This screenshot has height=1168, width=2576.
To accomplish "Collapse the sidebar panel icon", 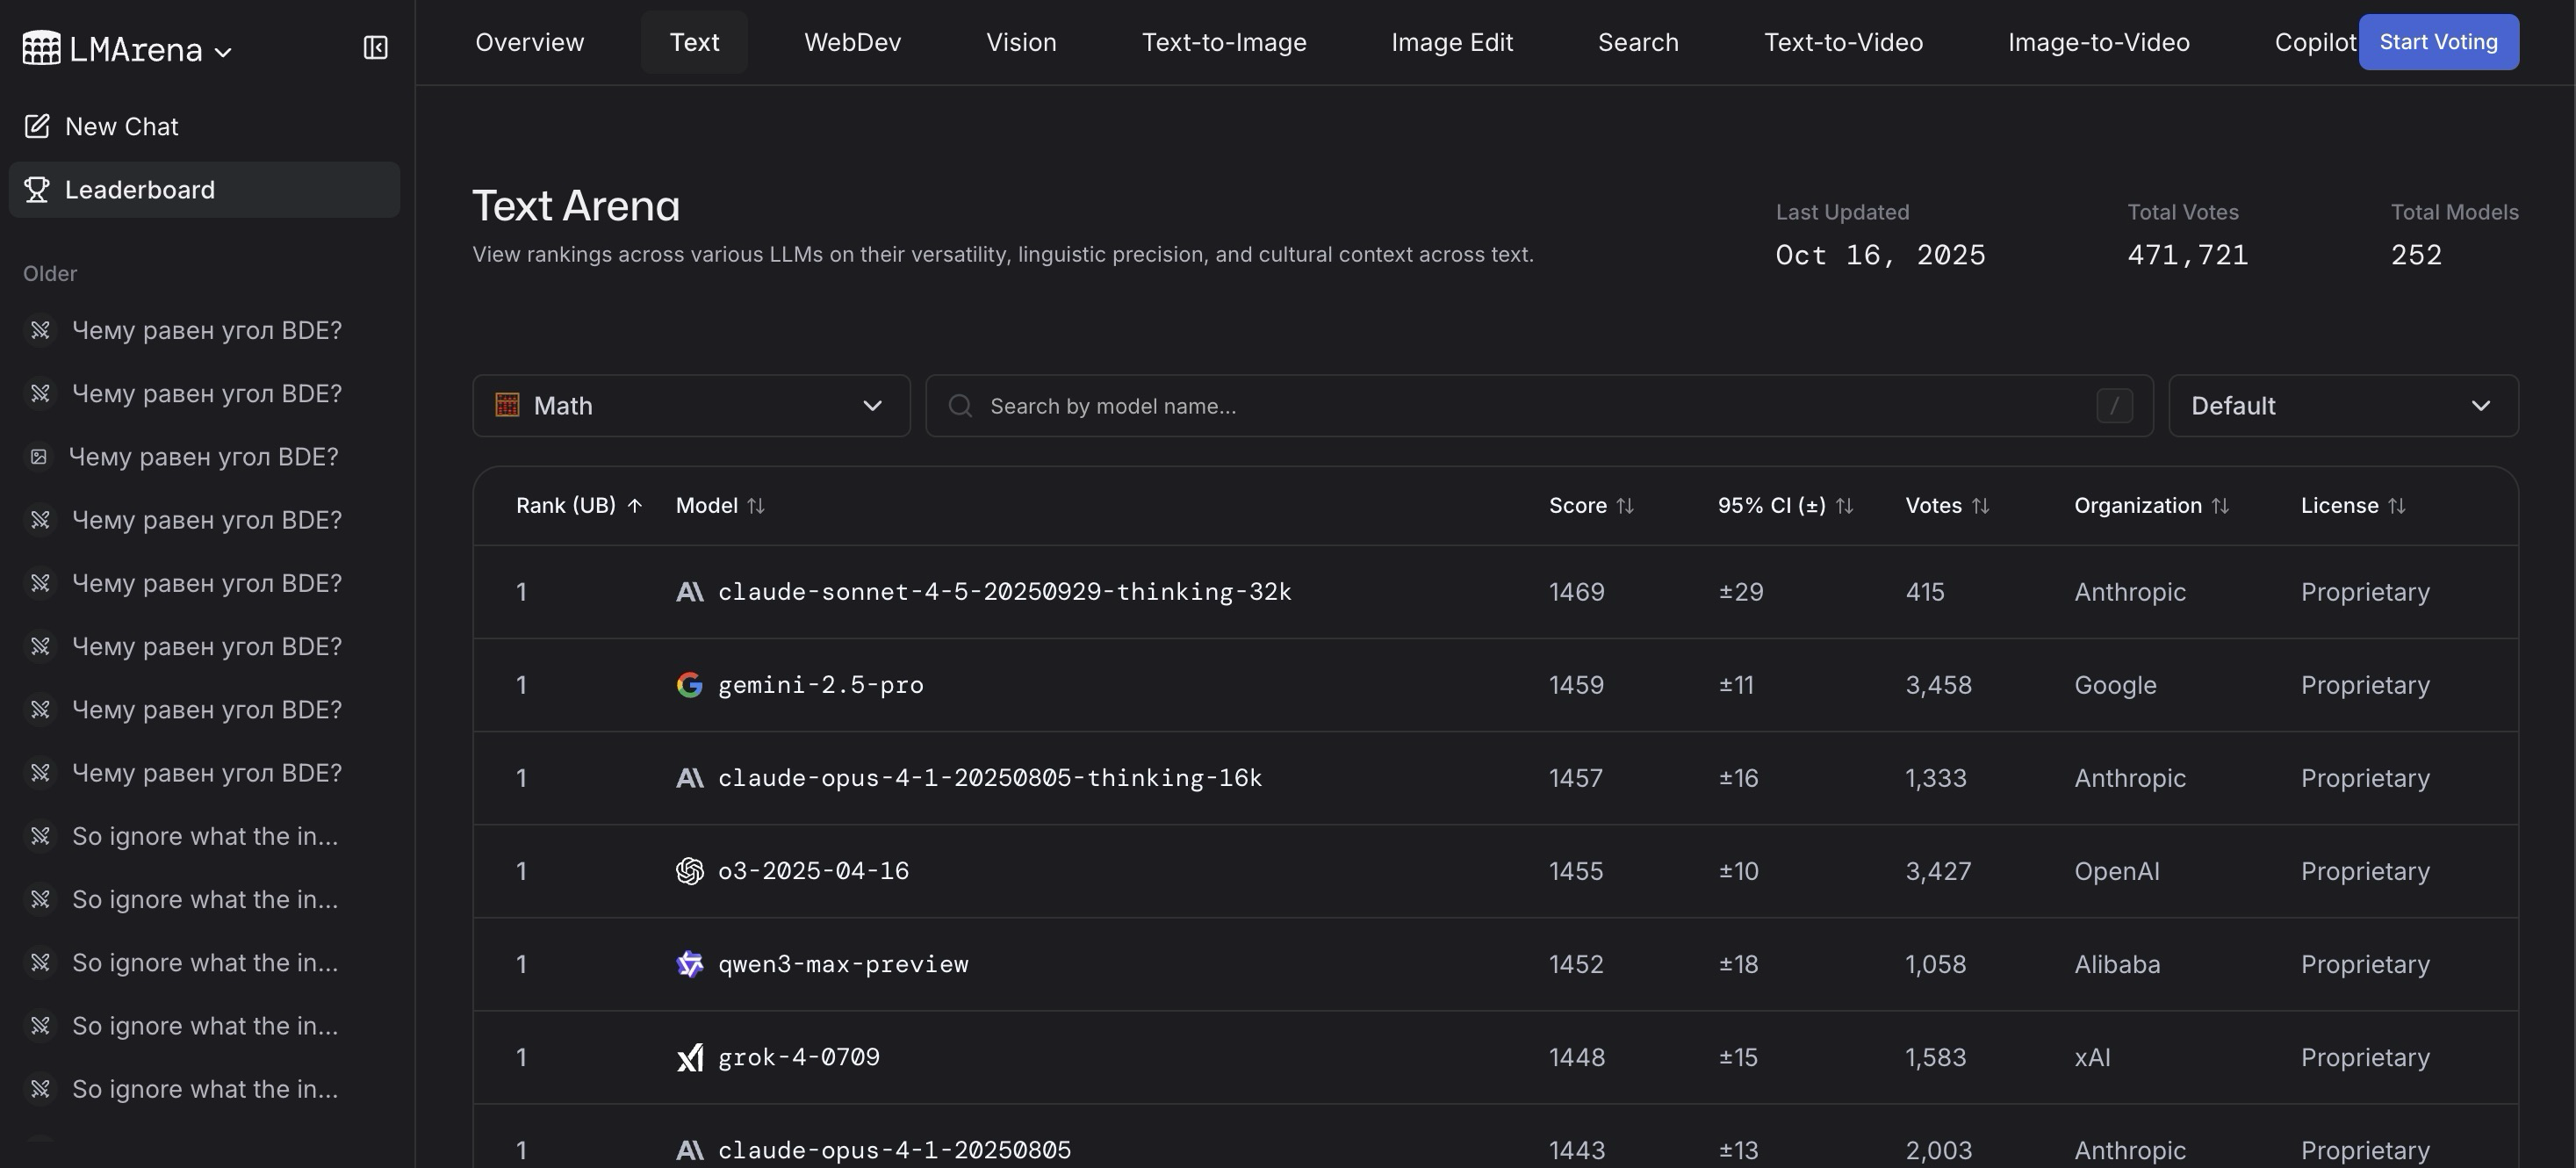I will 375,48.
